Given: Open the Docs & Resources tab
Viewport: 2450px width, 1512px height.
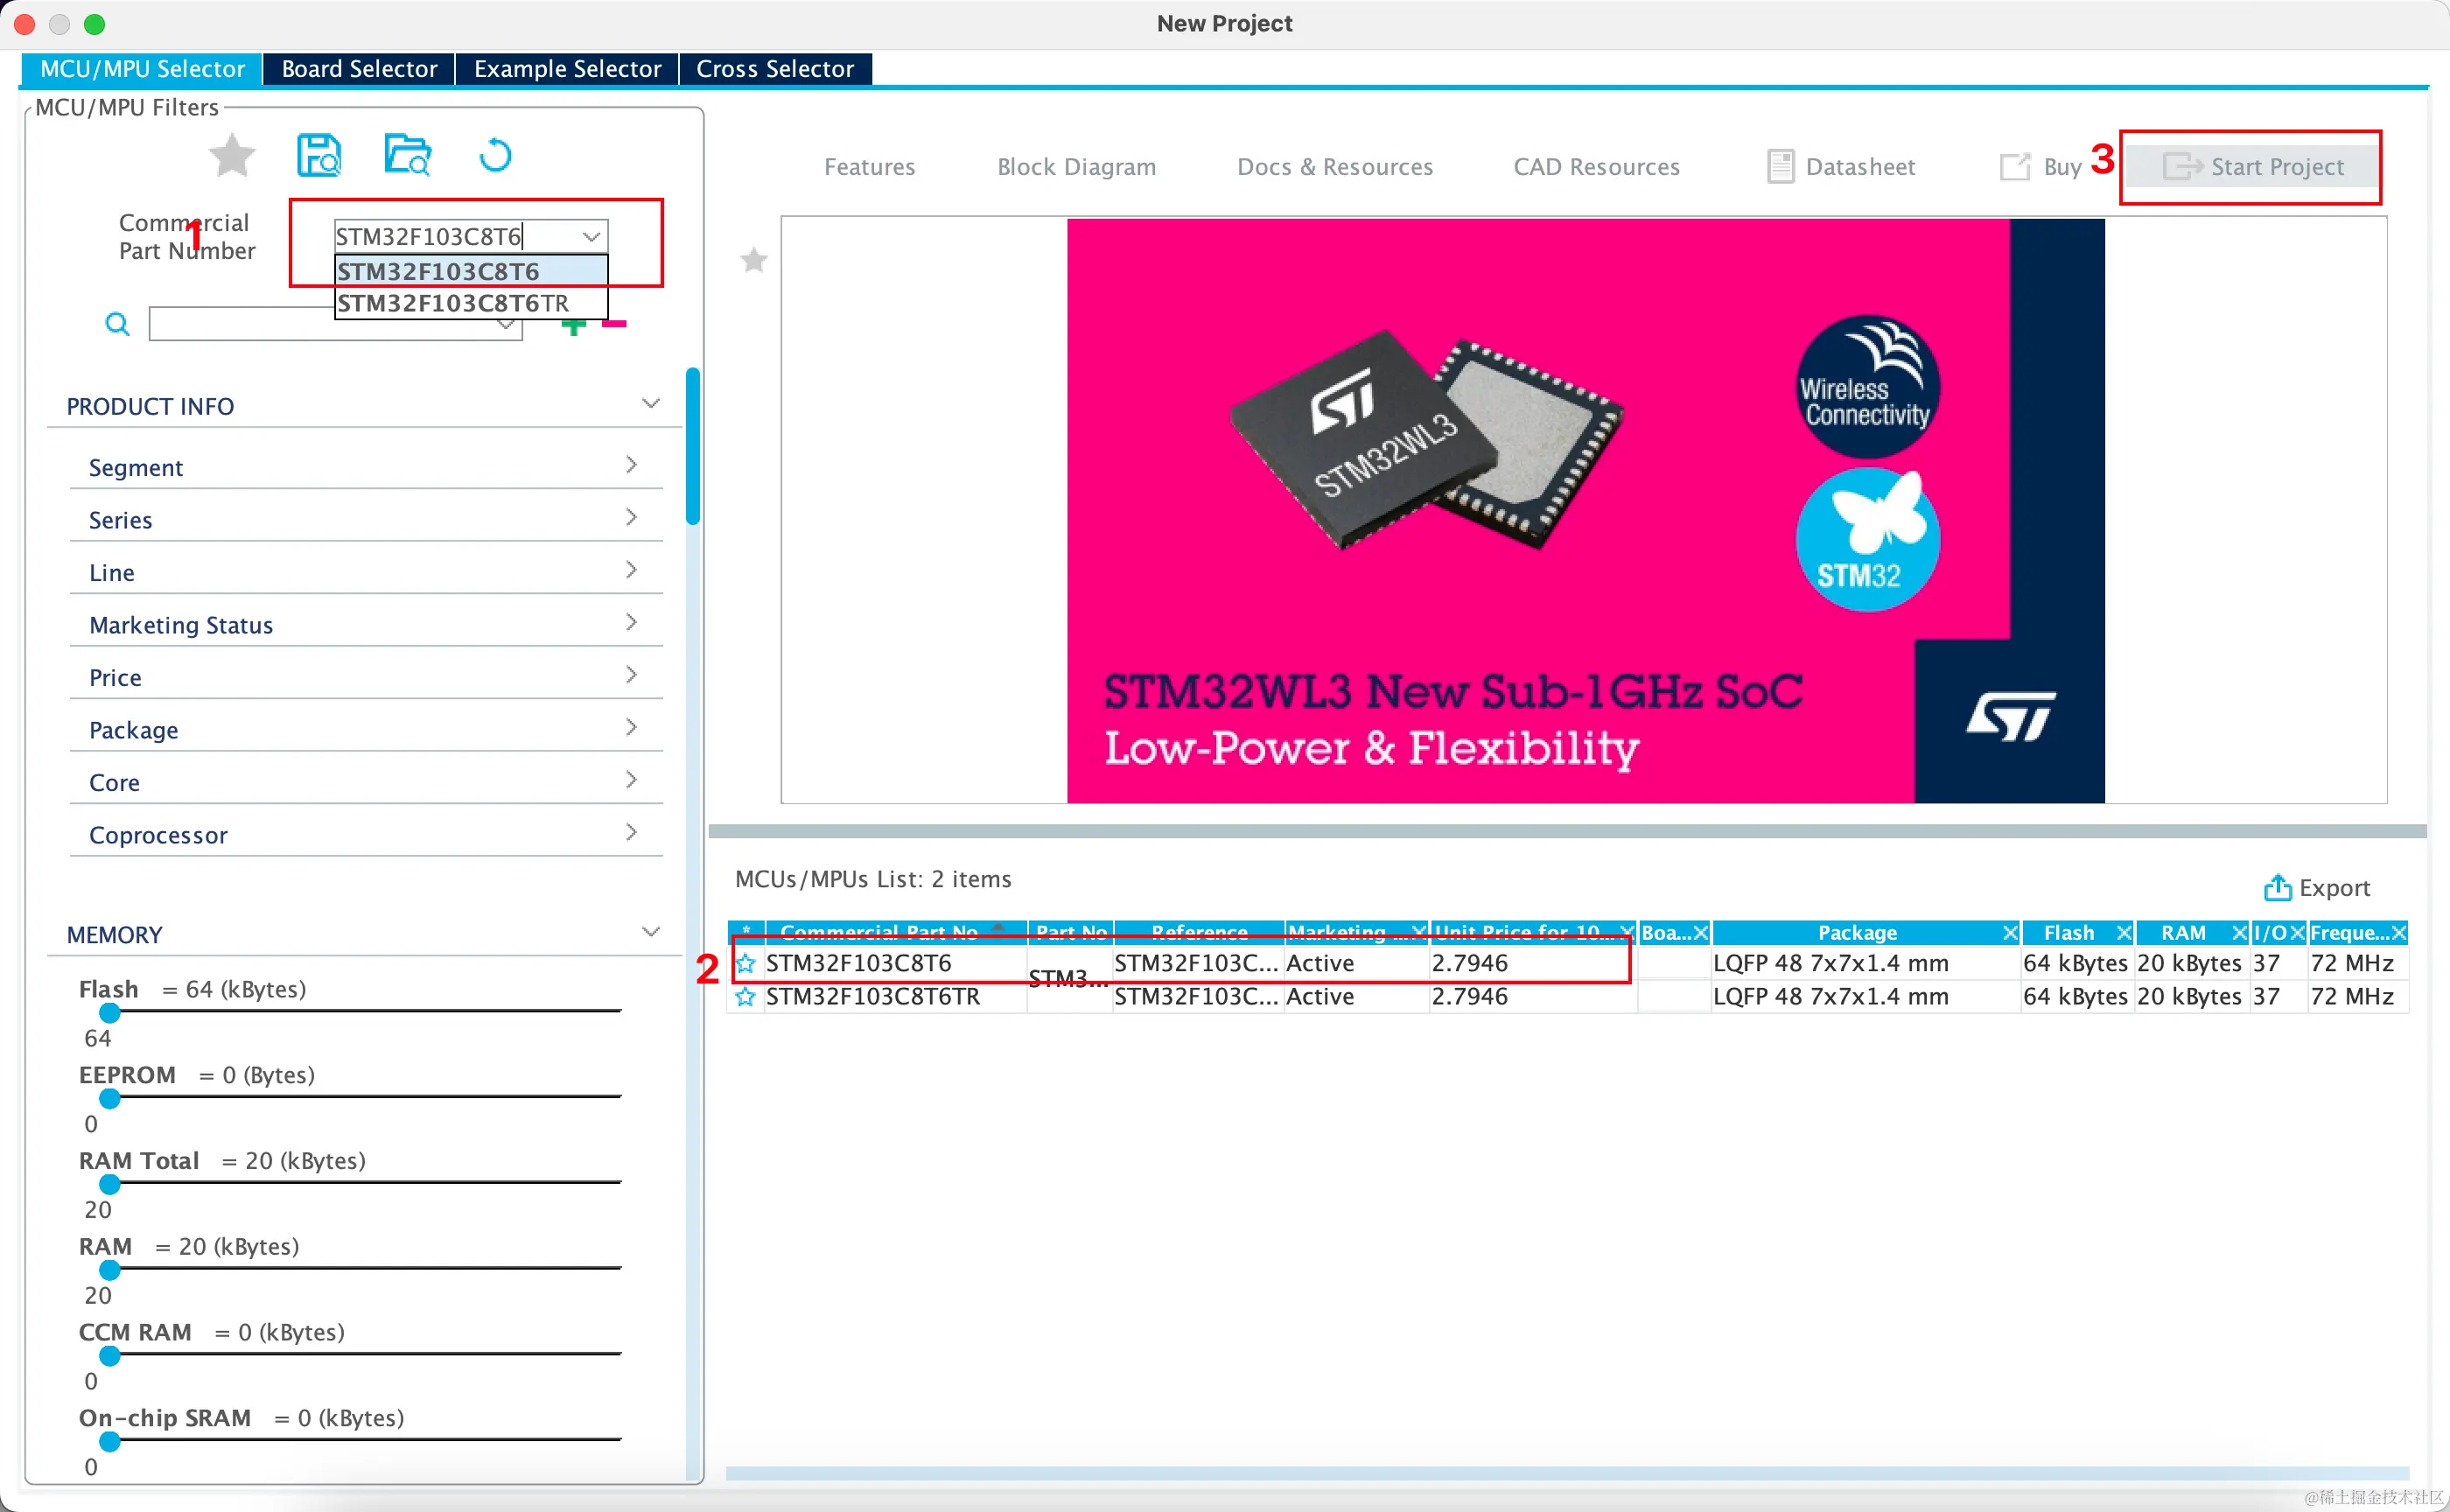Looking at the screenshot, I should [x=1335, y=167].
